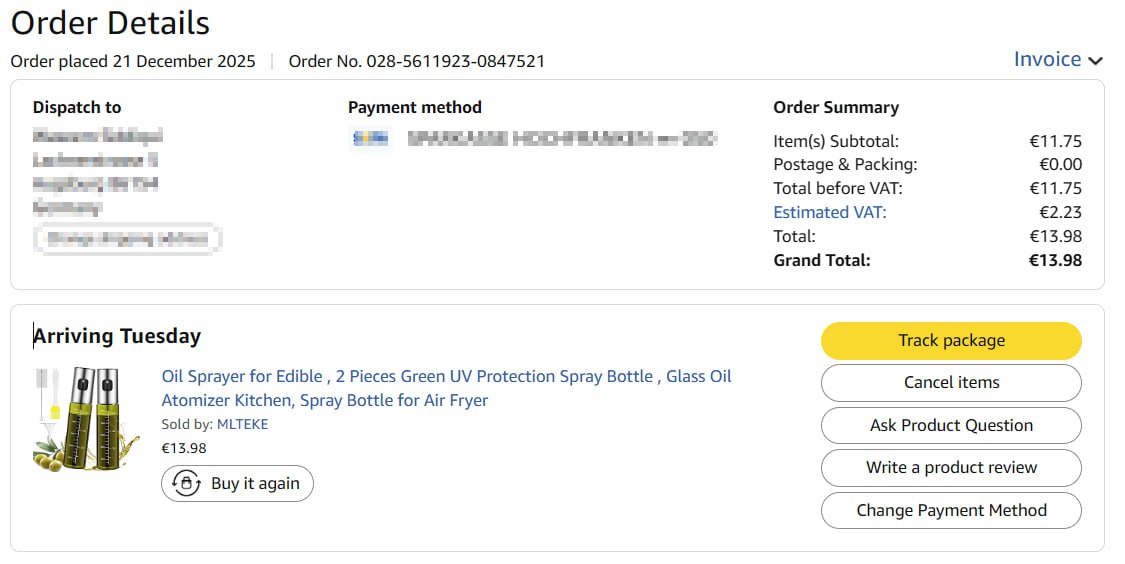The height and width of the screenshot is (564, 1125).
Task: Click the Cancel items button
Action: (x=951, y=383)
